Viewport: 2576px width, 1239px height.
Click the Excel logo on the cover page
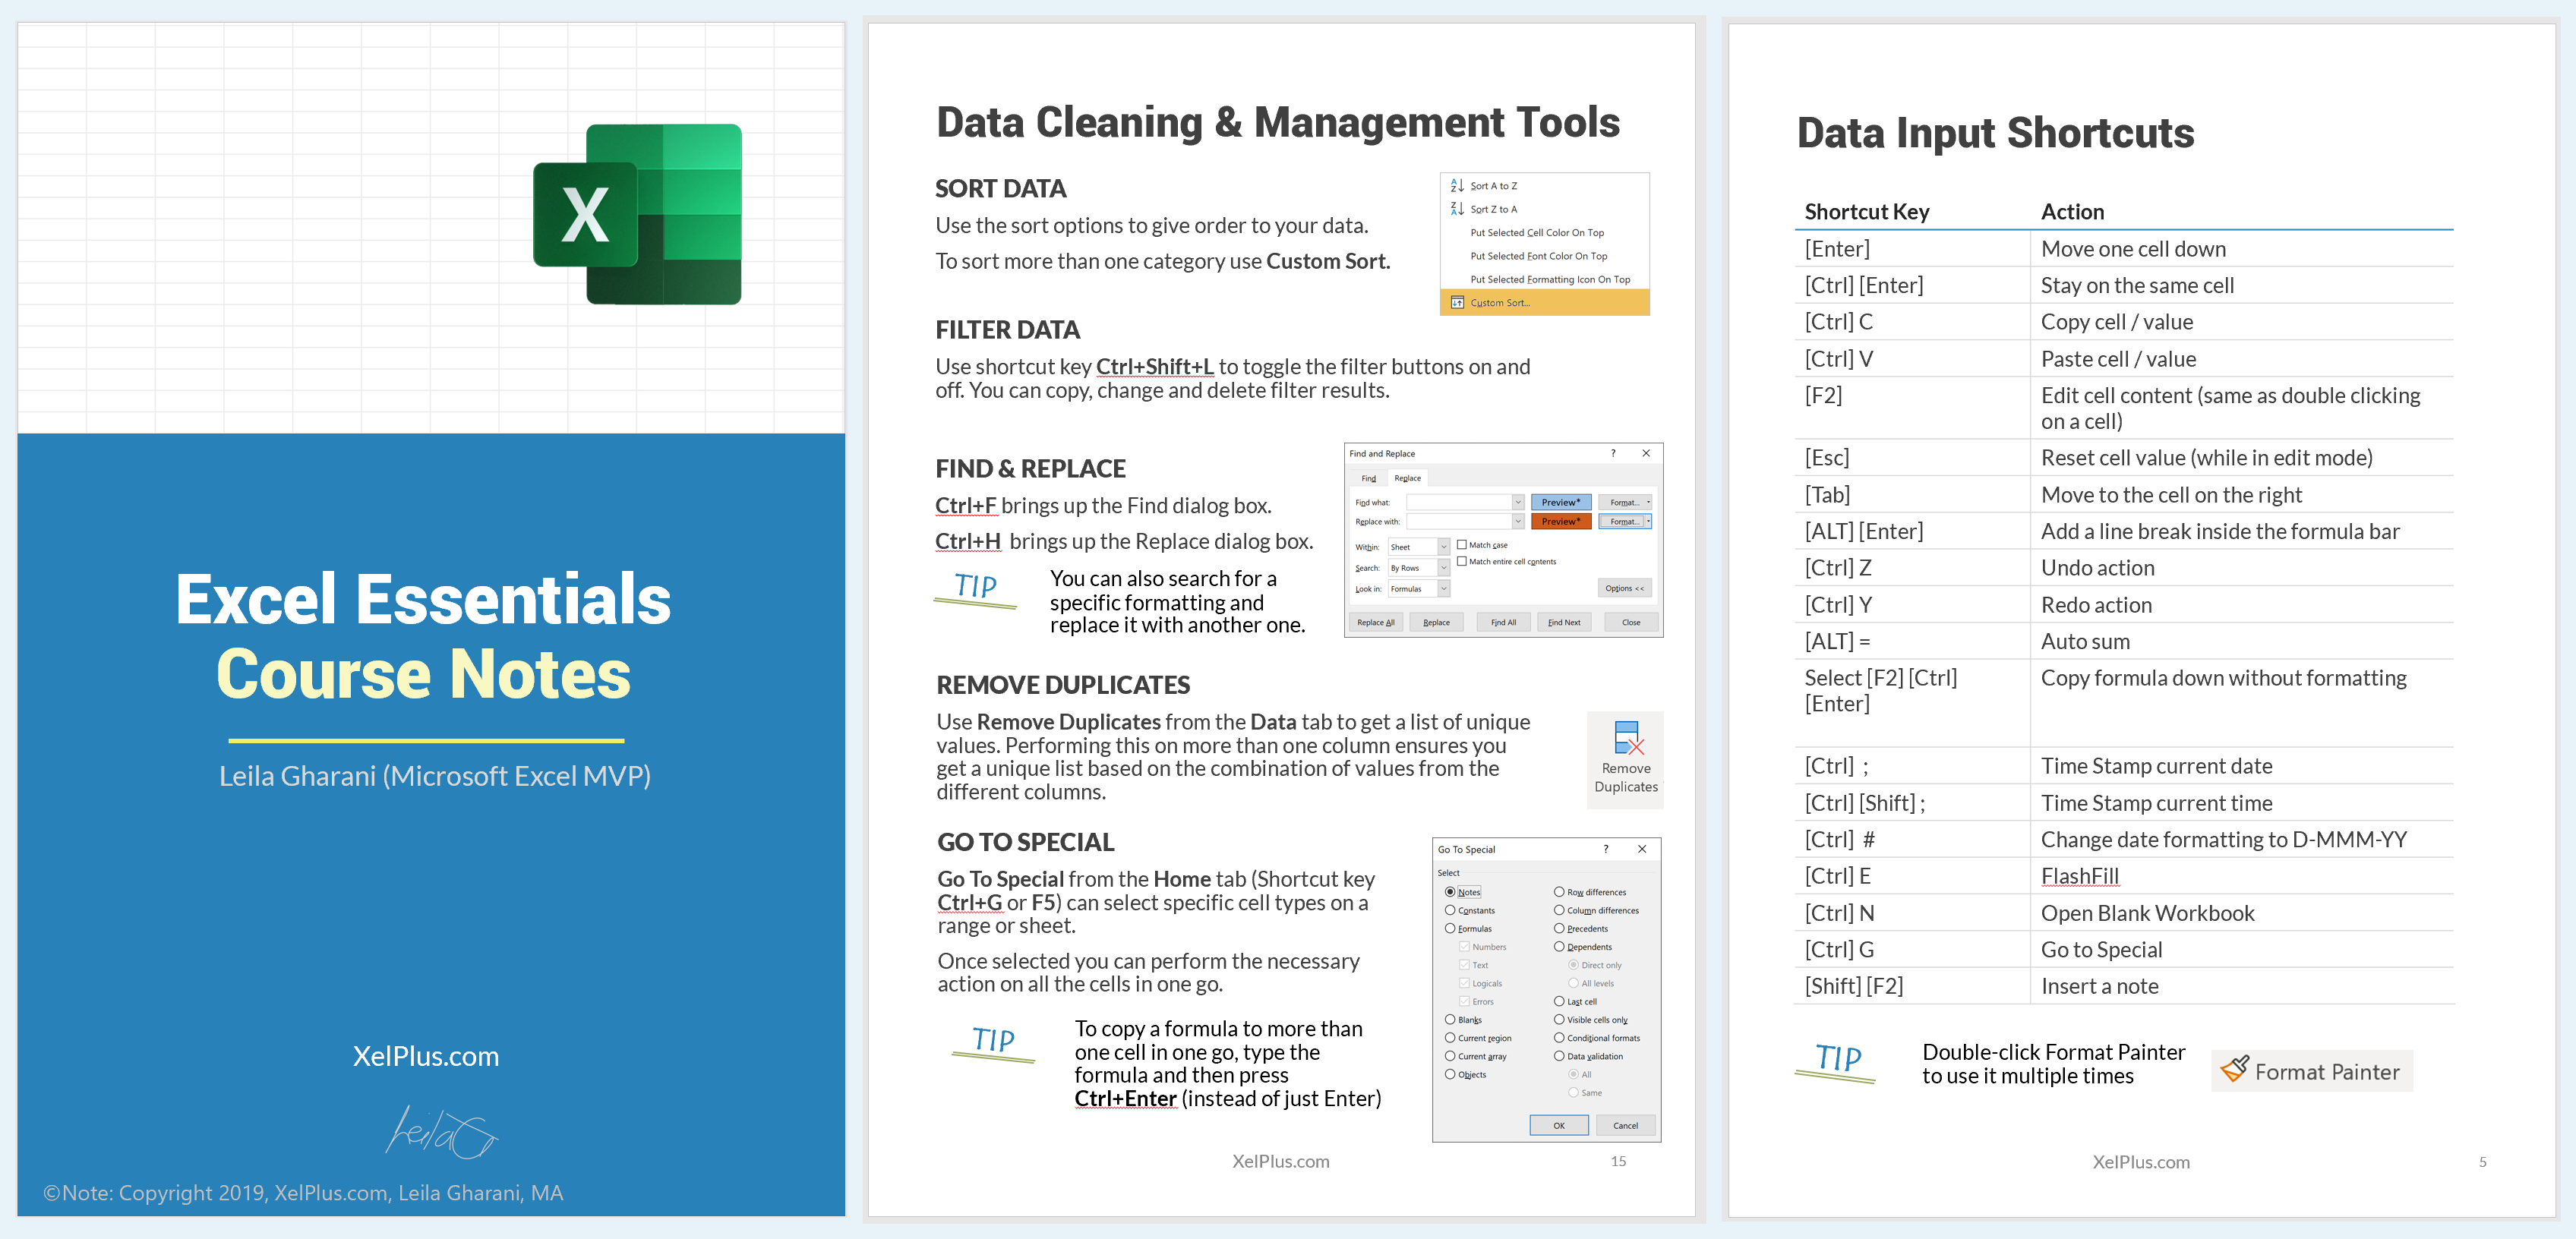(637, 214)
